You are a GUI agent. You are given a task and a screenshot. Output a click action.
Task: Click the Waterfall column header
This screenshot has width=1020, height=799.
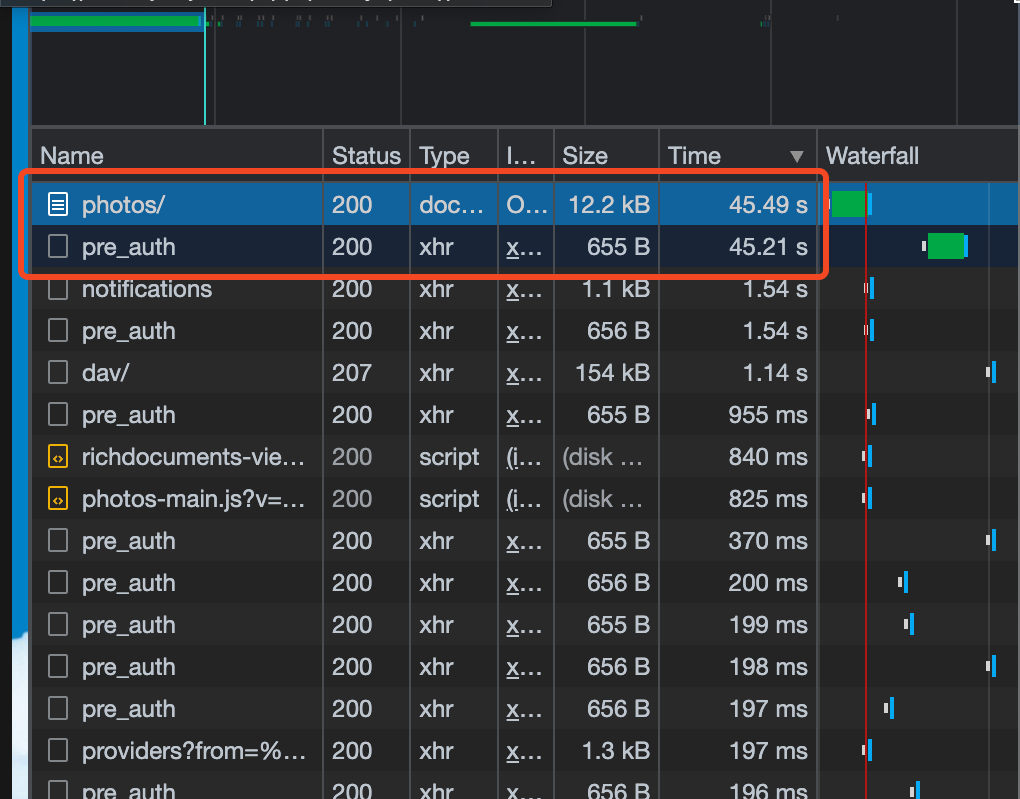pyautogui.click(x=872, y=156)
